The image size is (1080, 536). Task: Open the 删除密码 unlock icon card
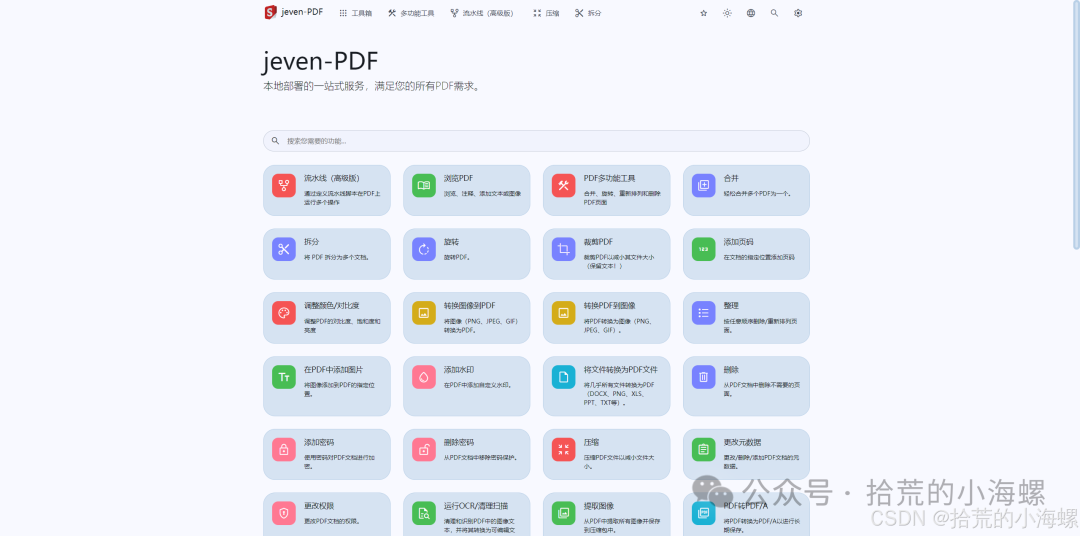[x=424, y=450]
